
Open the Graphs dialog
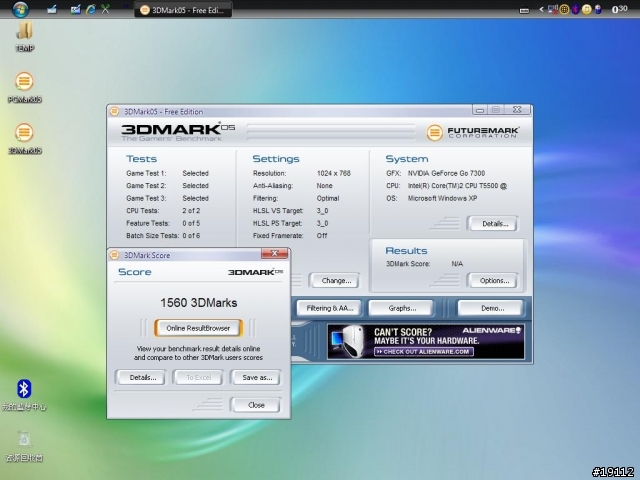[401, 308]
